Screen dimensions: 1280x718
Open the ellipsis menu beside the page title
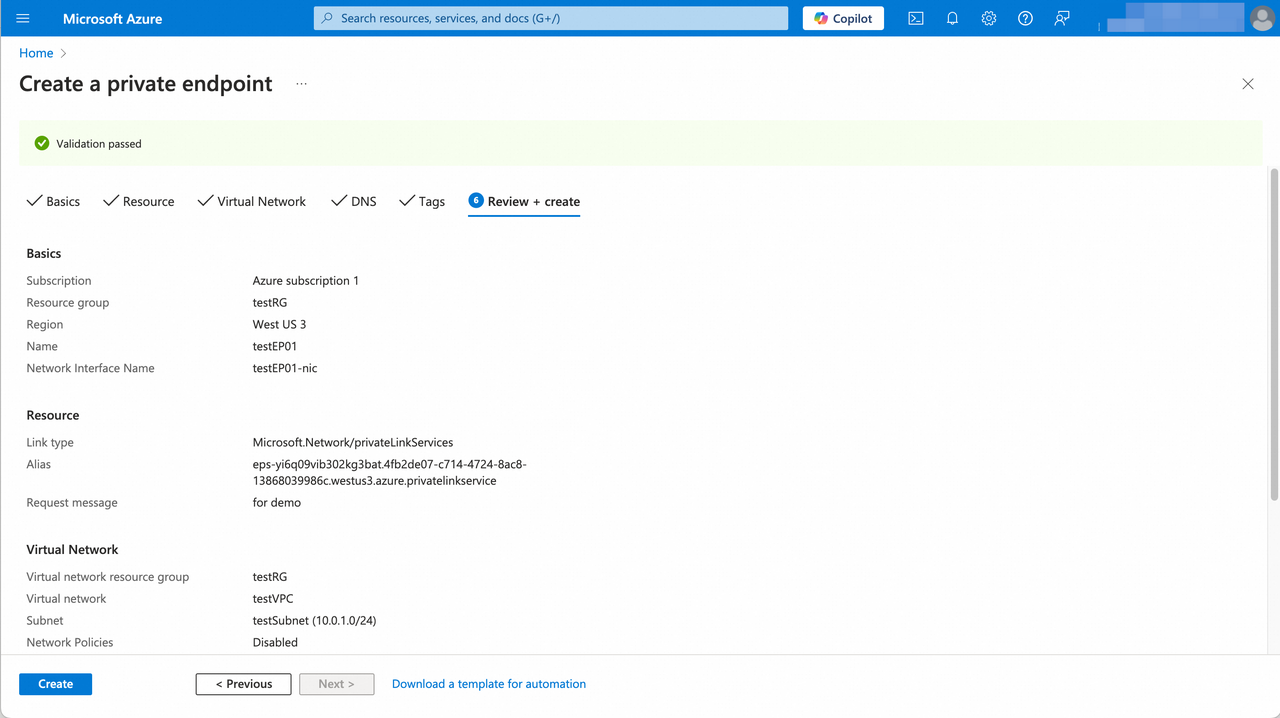(x=301, y=85)
